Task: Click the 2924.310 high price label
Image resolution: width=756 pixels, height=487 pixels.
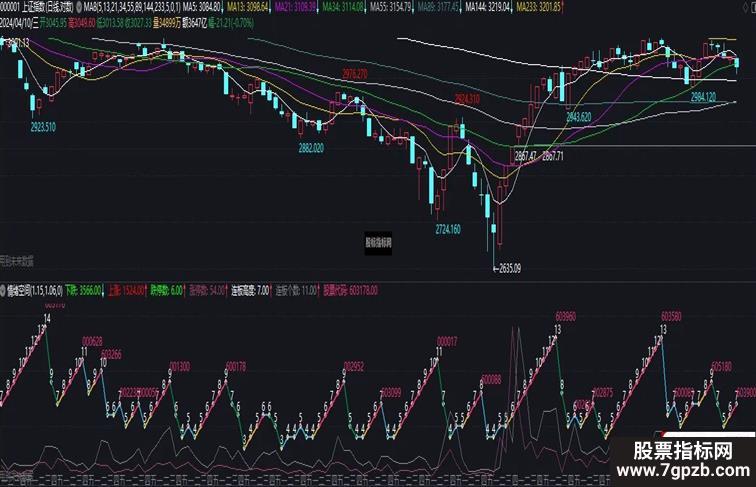Action: click(x=467, y=99)
